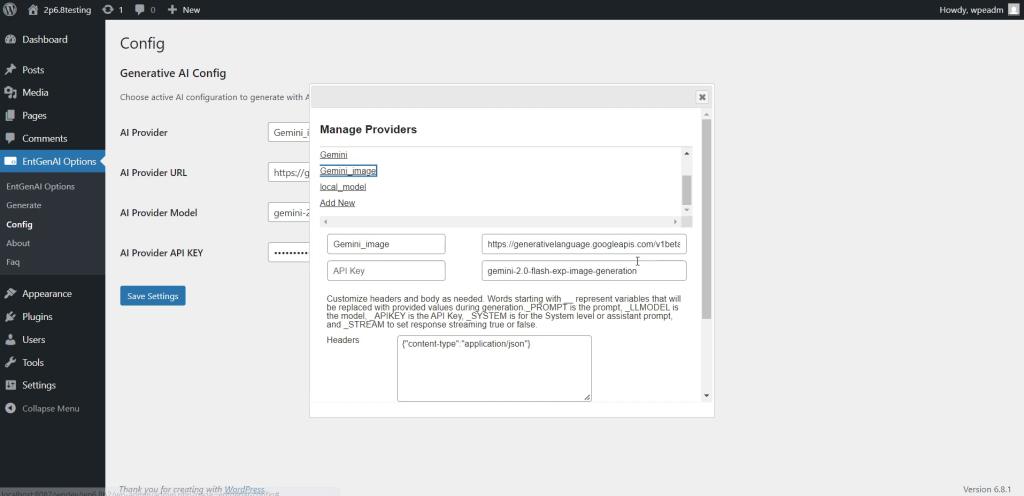Click the Comments icon in sidebar
The image size is (1024, 496).
10,138
